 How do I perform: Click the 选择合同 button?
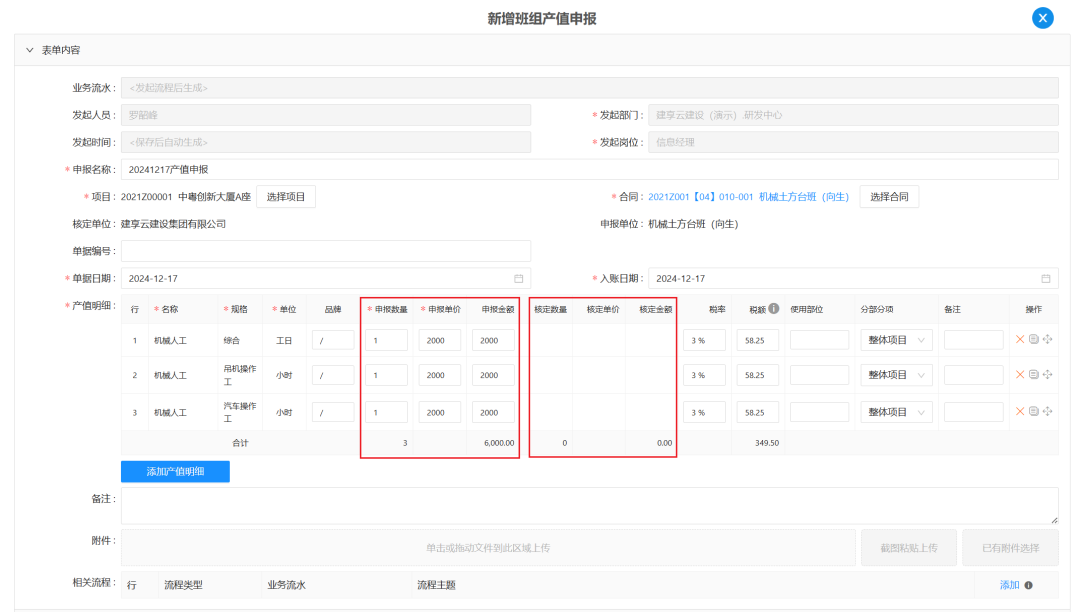(889, 197)
